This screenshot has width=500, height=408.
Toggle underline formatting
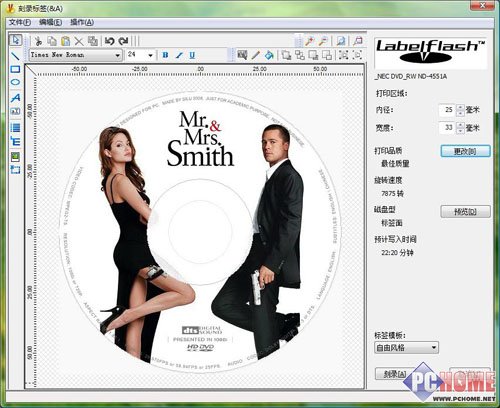[x=192, y=55]
